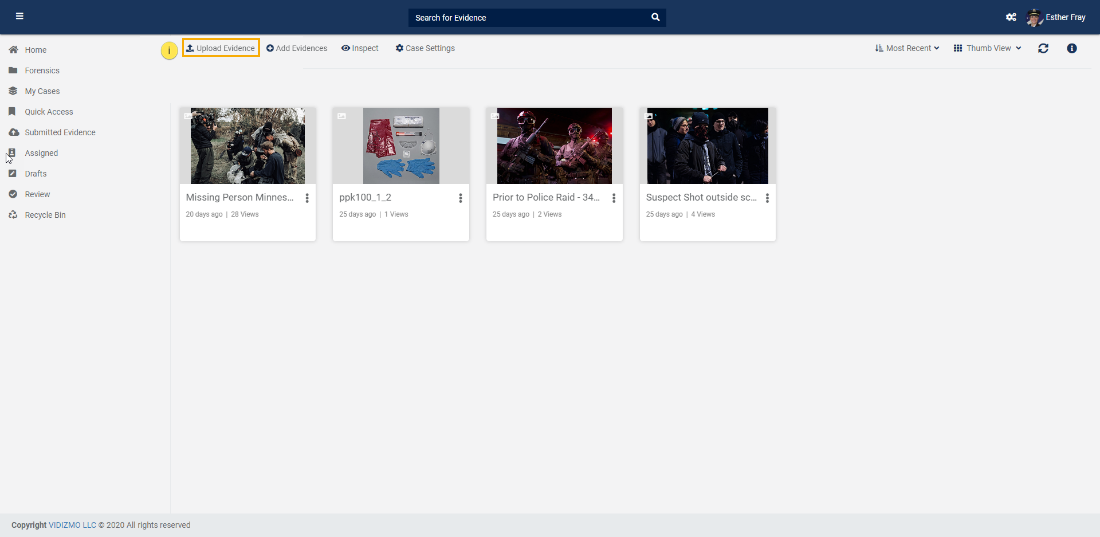Open the hamburger menu in top bar
The image size is (1100, 537).
(x=19, y=17)
